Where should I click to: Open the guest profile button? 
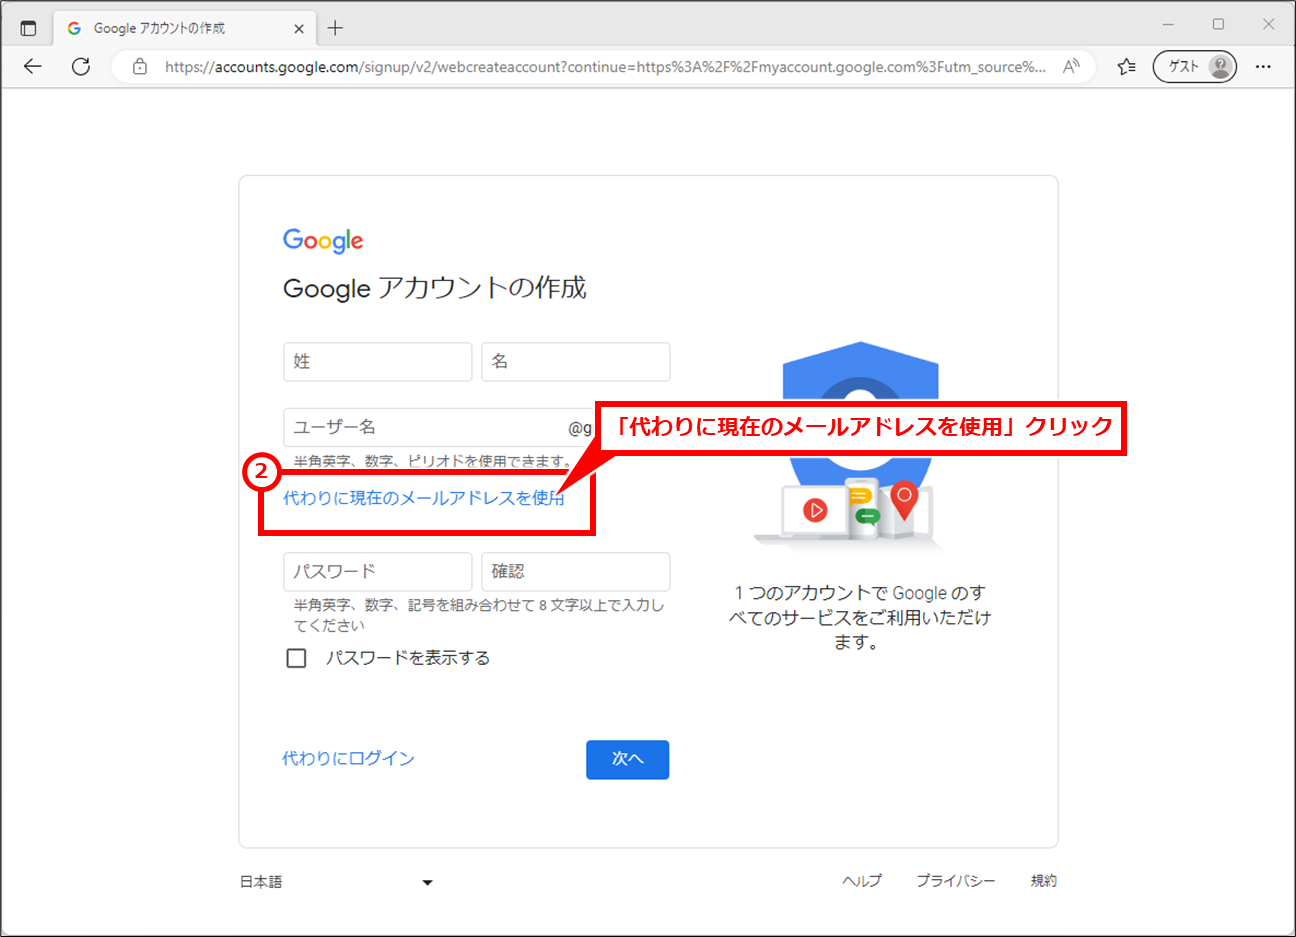1195,67
